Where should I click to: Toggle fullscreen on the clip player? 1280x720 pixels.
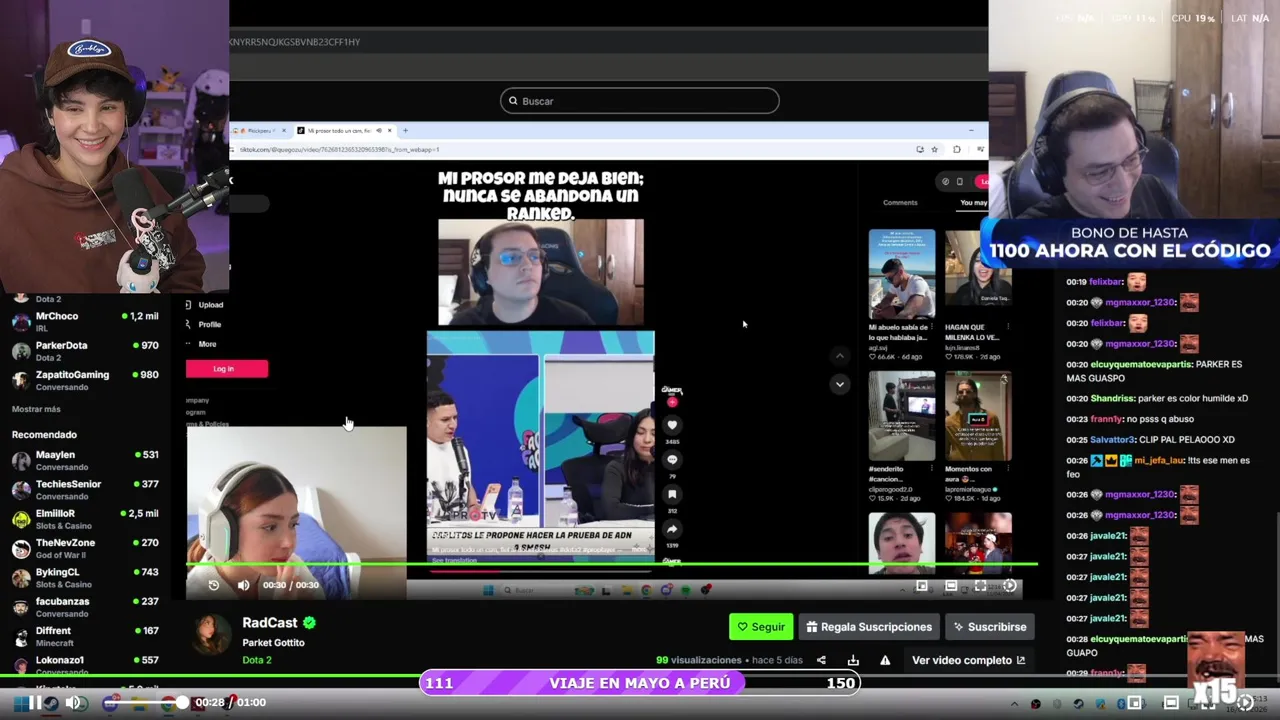click(980, 586)
